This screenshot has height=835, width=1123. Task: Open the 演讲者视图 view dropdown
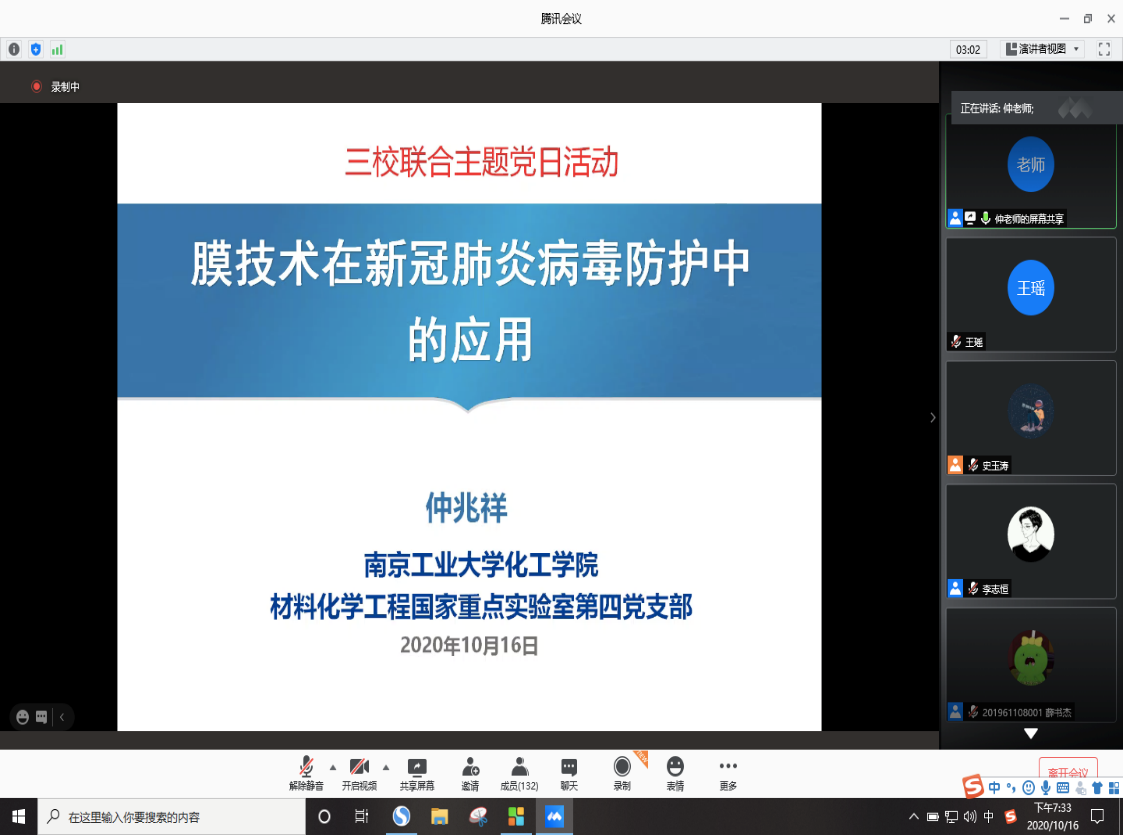tap(1042, 49)
